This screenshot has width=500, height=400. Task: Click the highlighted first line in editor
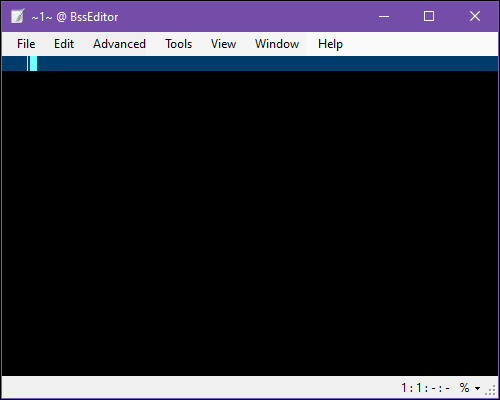click(x=250, y=63)
